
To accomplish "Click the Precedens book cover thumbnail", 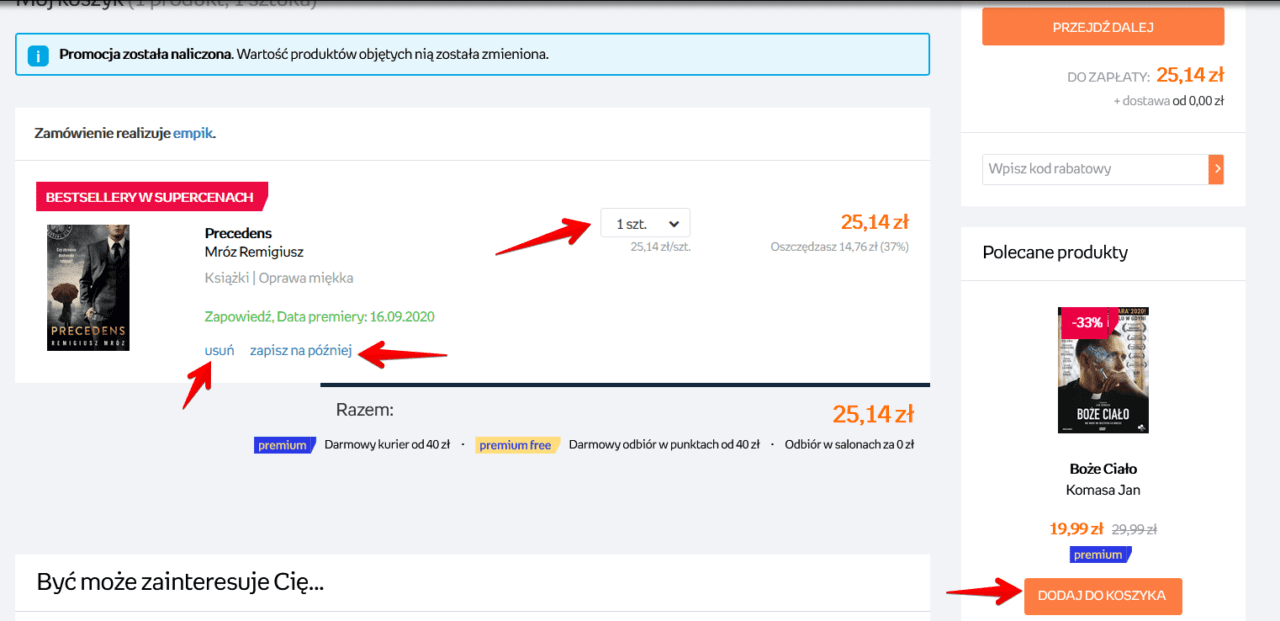I will point(88,287).
